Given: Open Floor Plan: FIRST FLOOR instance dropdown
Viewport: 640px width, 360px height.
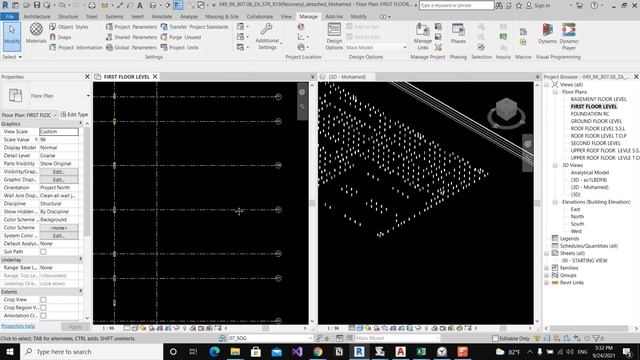Looking at the screenshot, I should point(29,115).
